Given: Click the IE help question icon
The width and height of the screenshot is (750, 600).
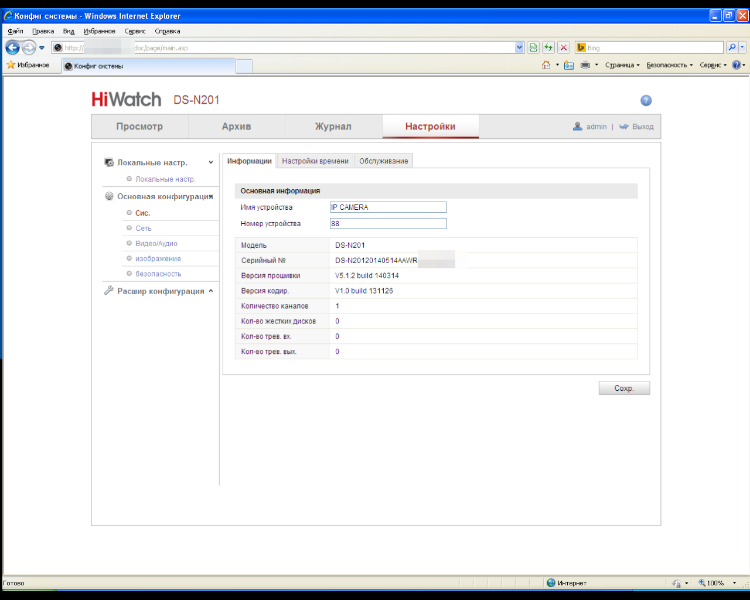Looking at the screenshot, I should pos(737,65).
